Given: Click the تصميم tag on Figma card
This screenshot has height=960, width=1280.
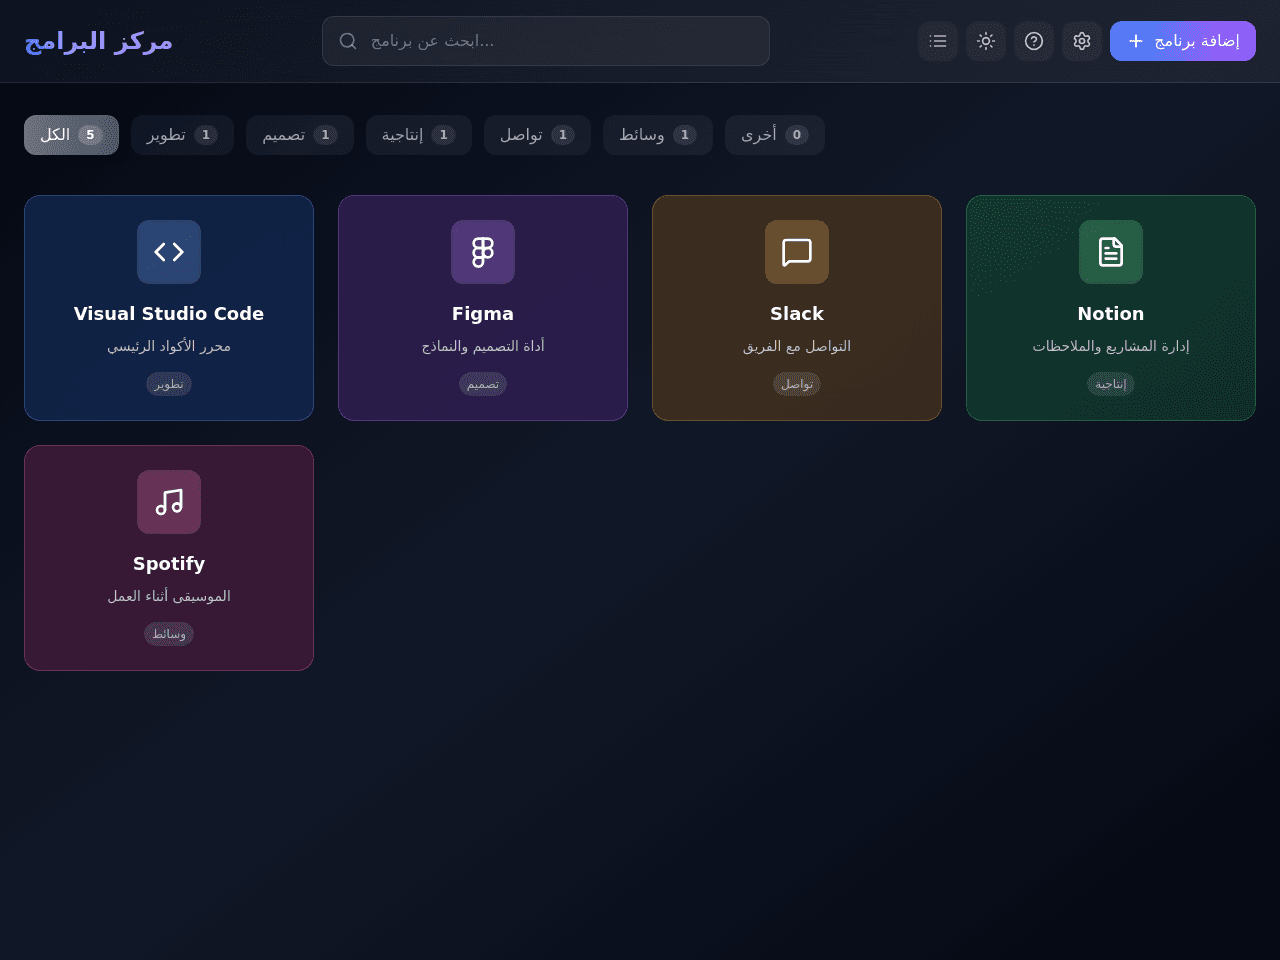Looking at the screenshot, I should 483,384.
